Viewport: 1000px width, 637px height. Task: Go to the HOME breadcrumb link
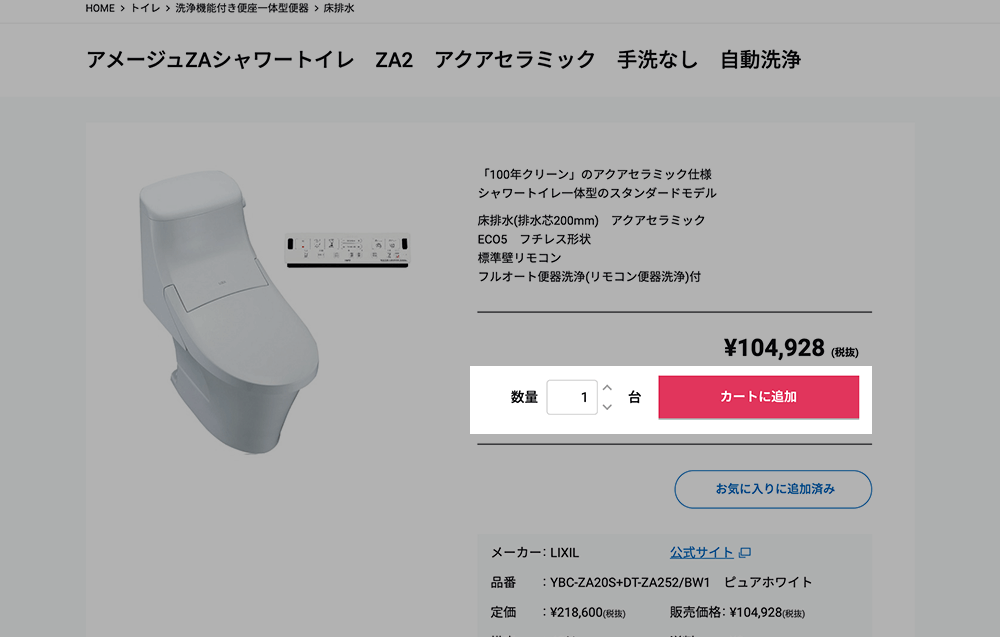100,8
